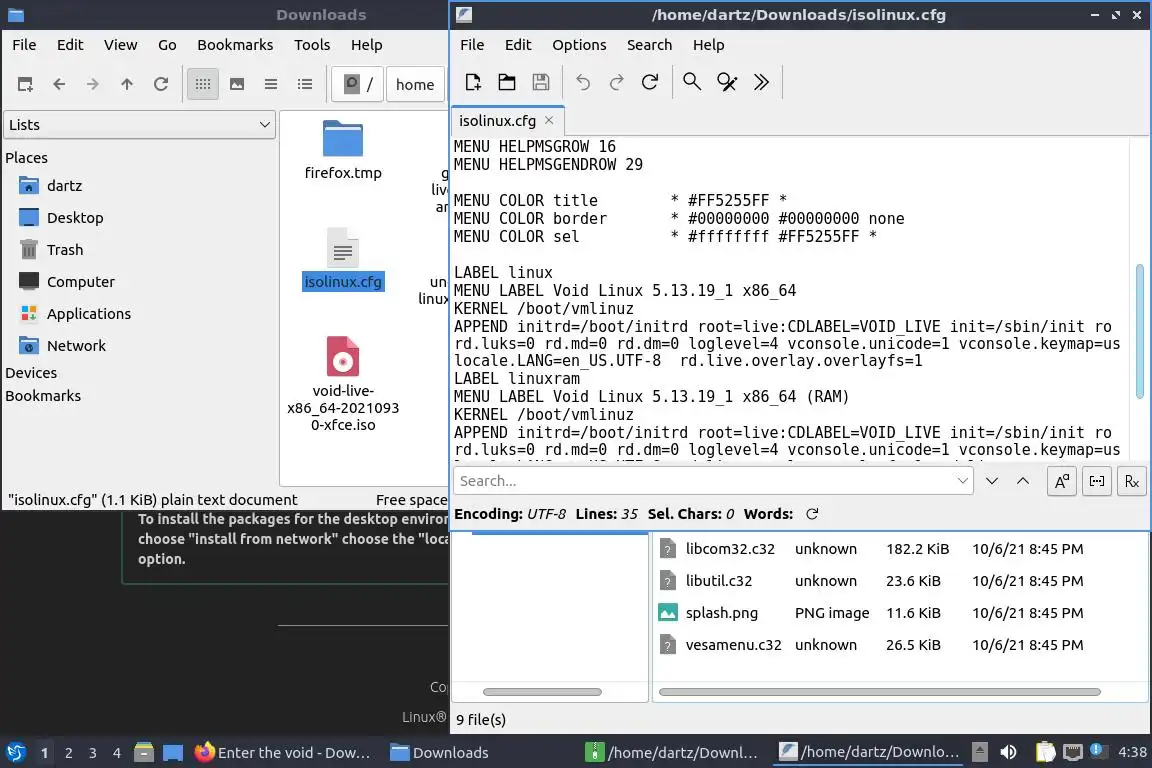Open Applications in Places
The image size is (1152, 768).
pyautogui.click(x=89, y=314)
